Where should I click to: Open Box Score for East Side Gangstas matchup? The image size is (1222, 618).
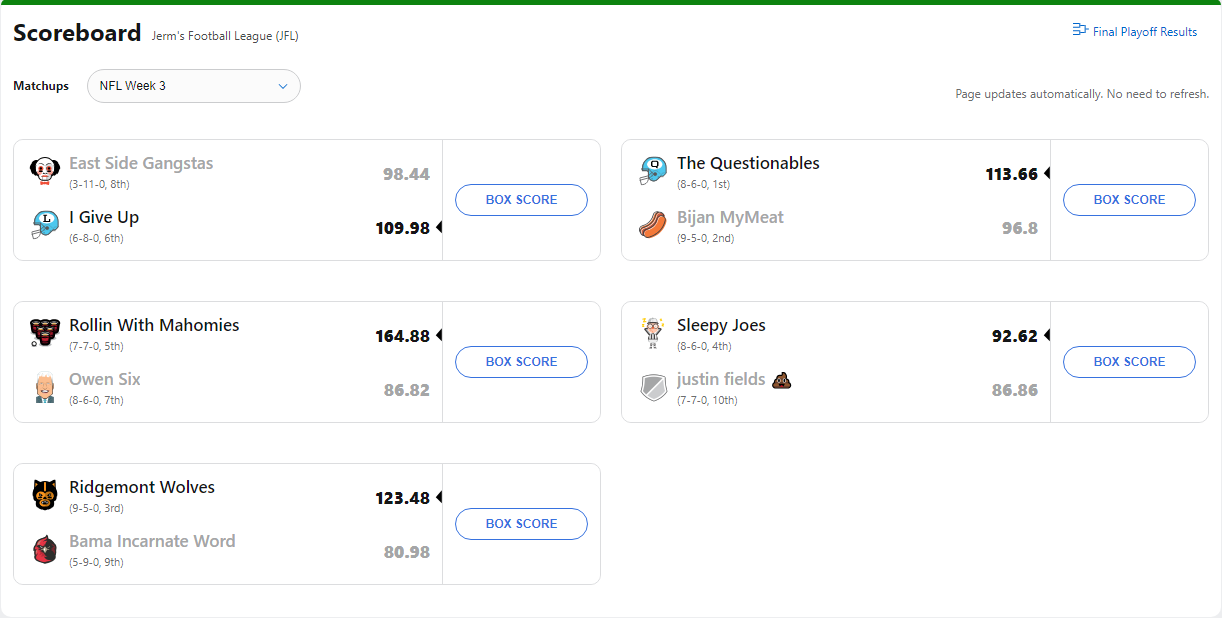521,200
